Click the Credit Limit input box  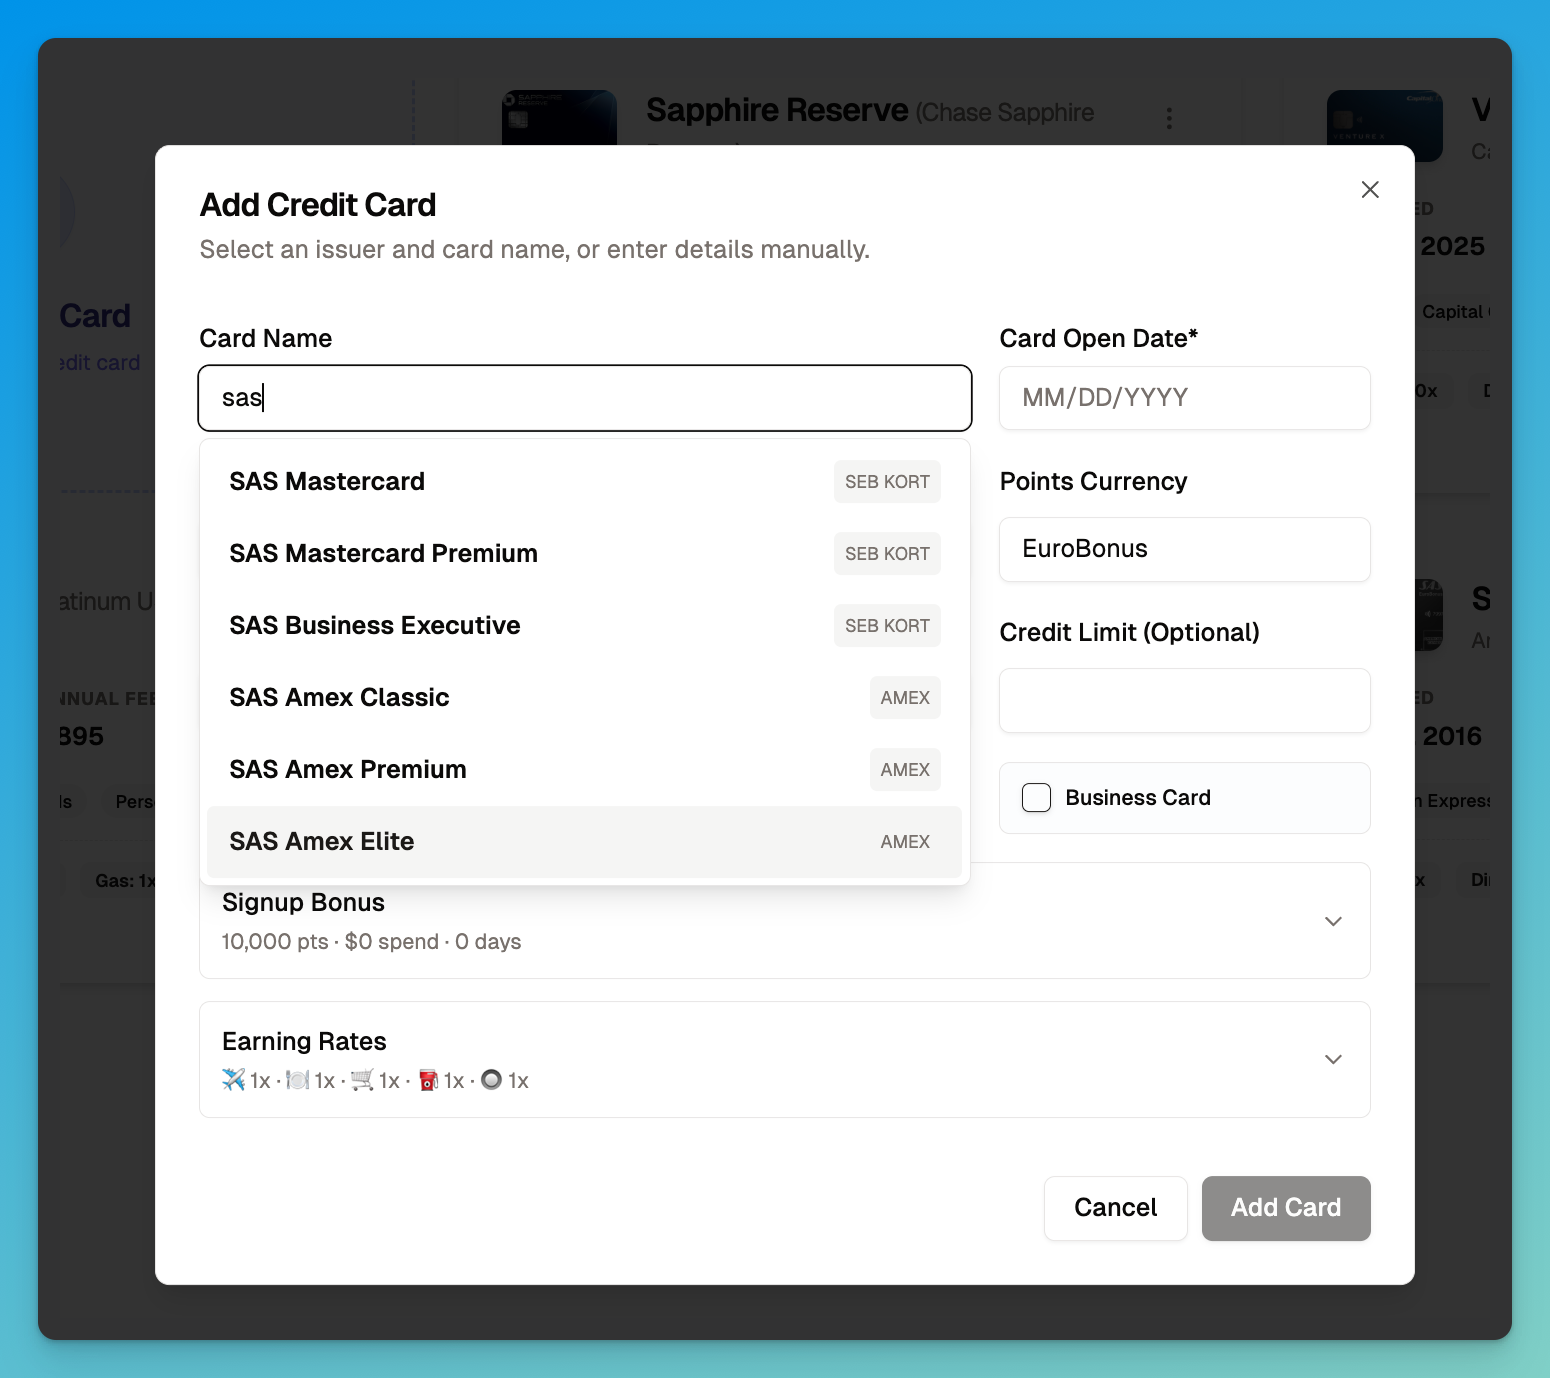(1185, 700)
